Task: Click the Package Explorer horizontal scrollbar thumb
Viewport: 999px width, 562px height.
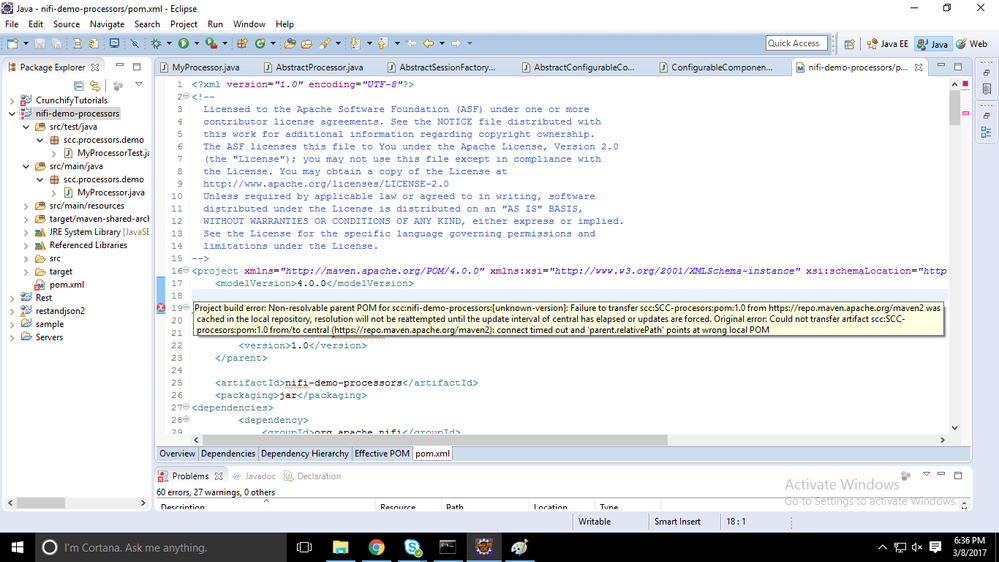Action: tap(41, 503)
